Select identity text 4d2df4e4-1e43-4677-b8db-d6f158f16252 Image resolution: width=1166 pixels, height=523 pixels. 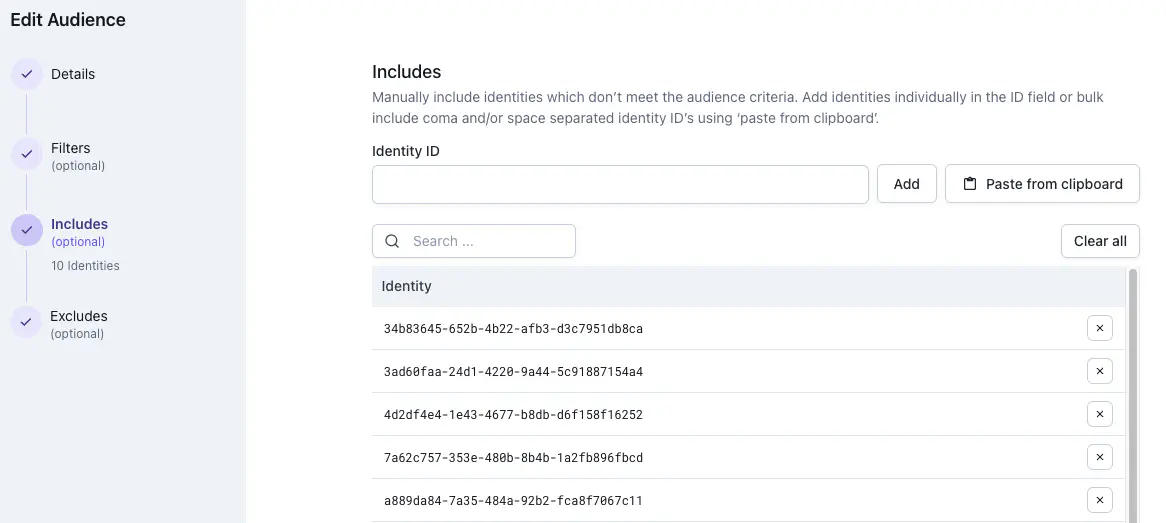click(513, 415)
